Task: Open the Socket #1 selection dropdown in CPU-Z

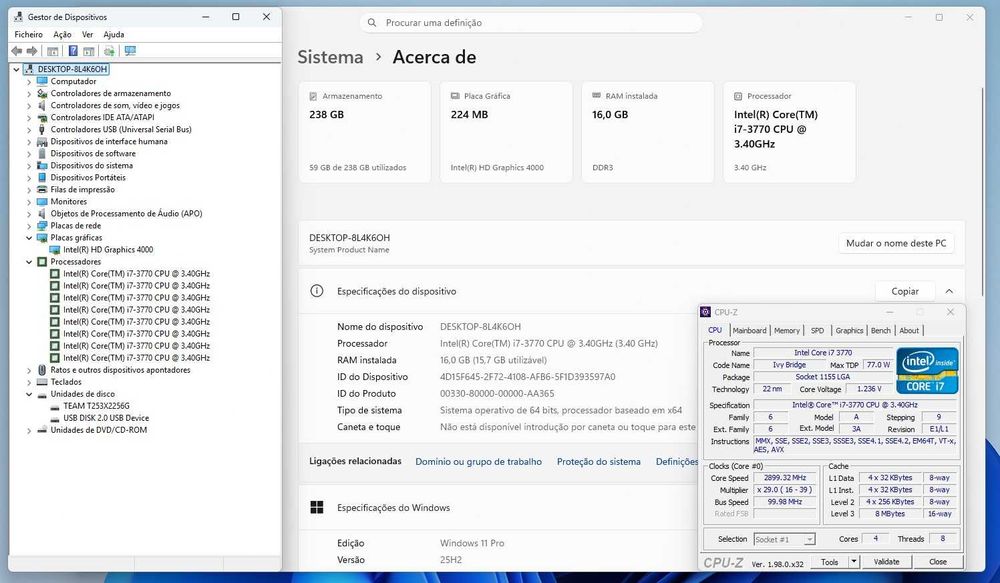Action: [809, 540]
